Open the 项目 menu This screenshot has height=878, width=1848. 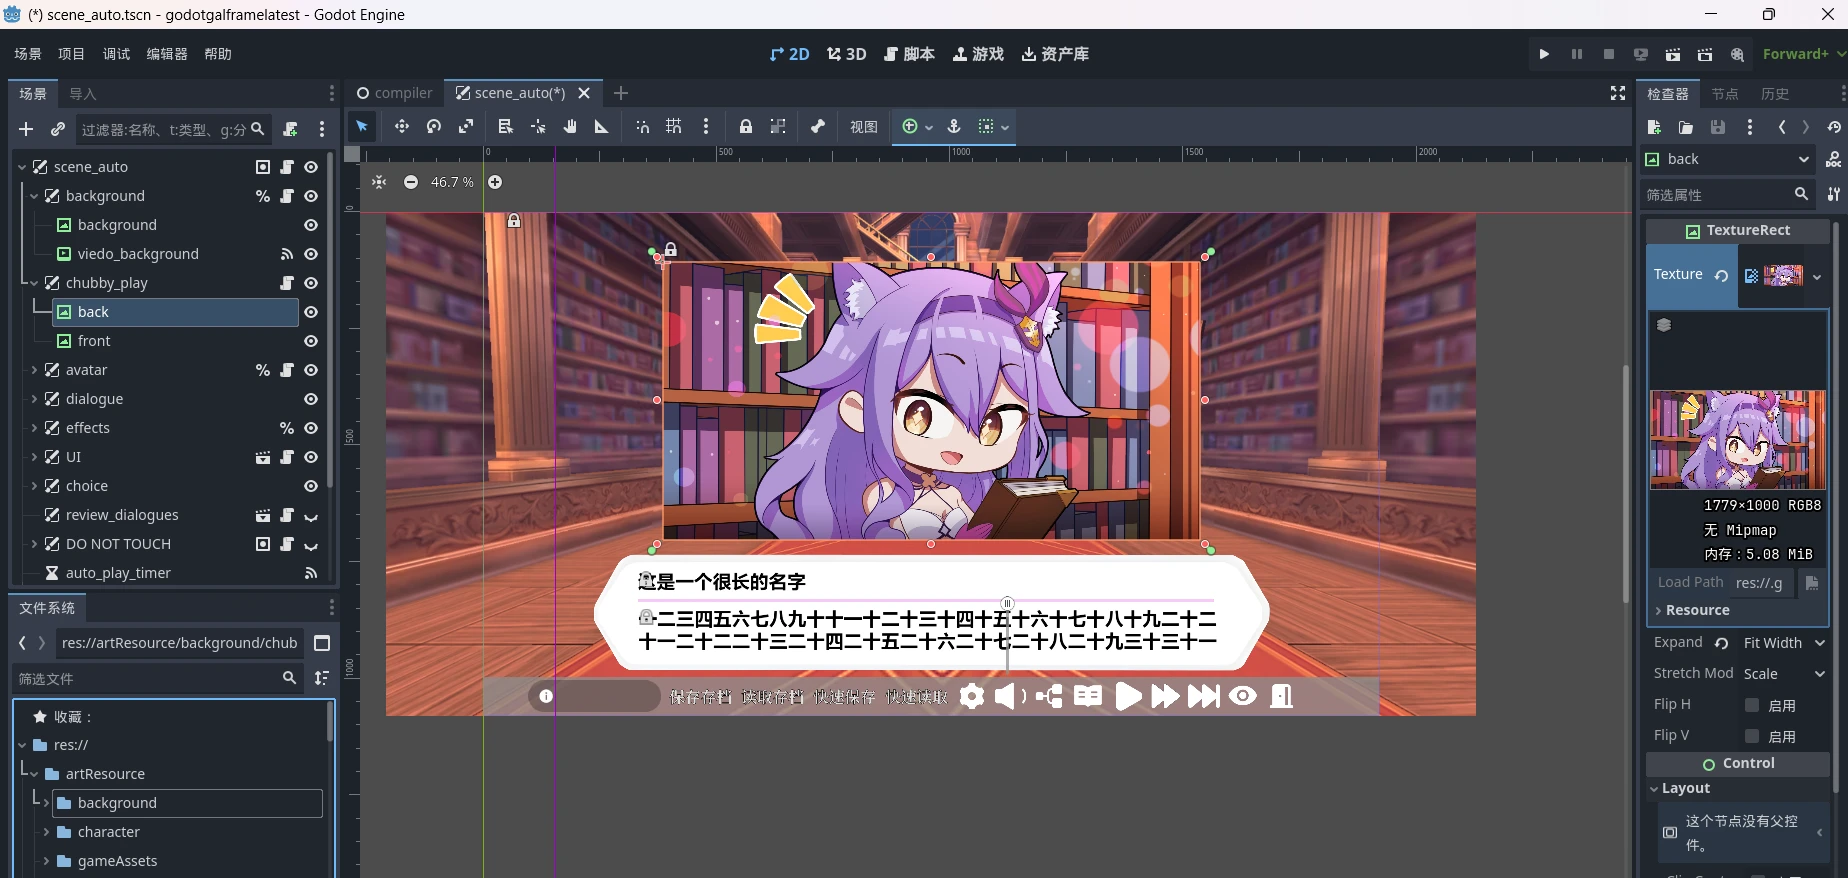[72, 54]
